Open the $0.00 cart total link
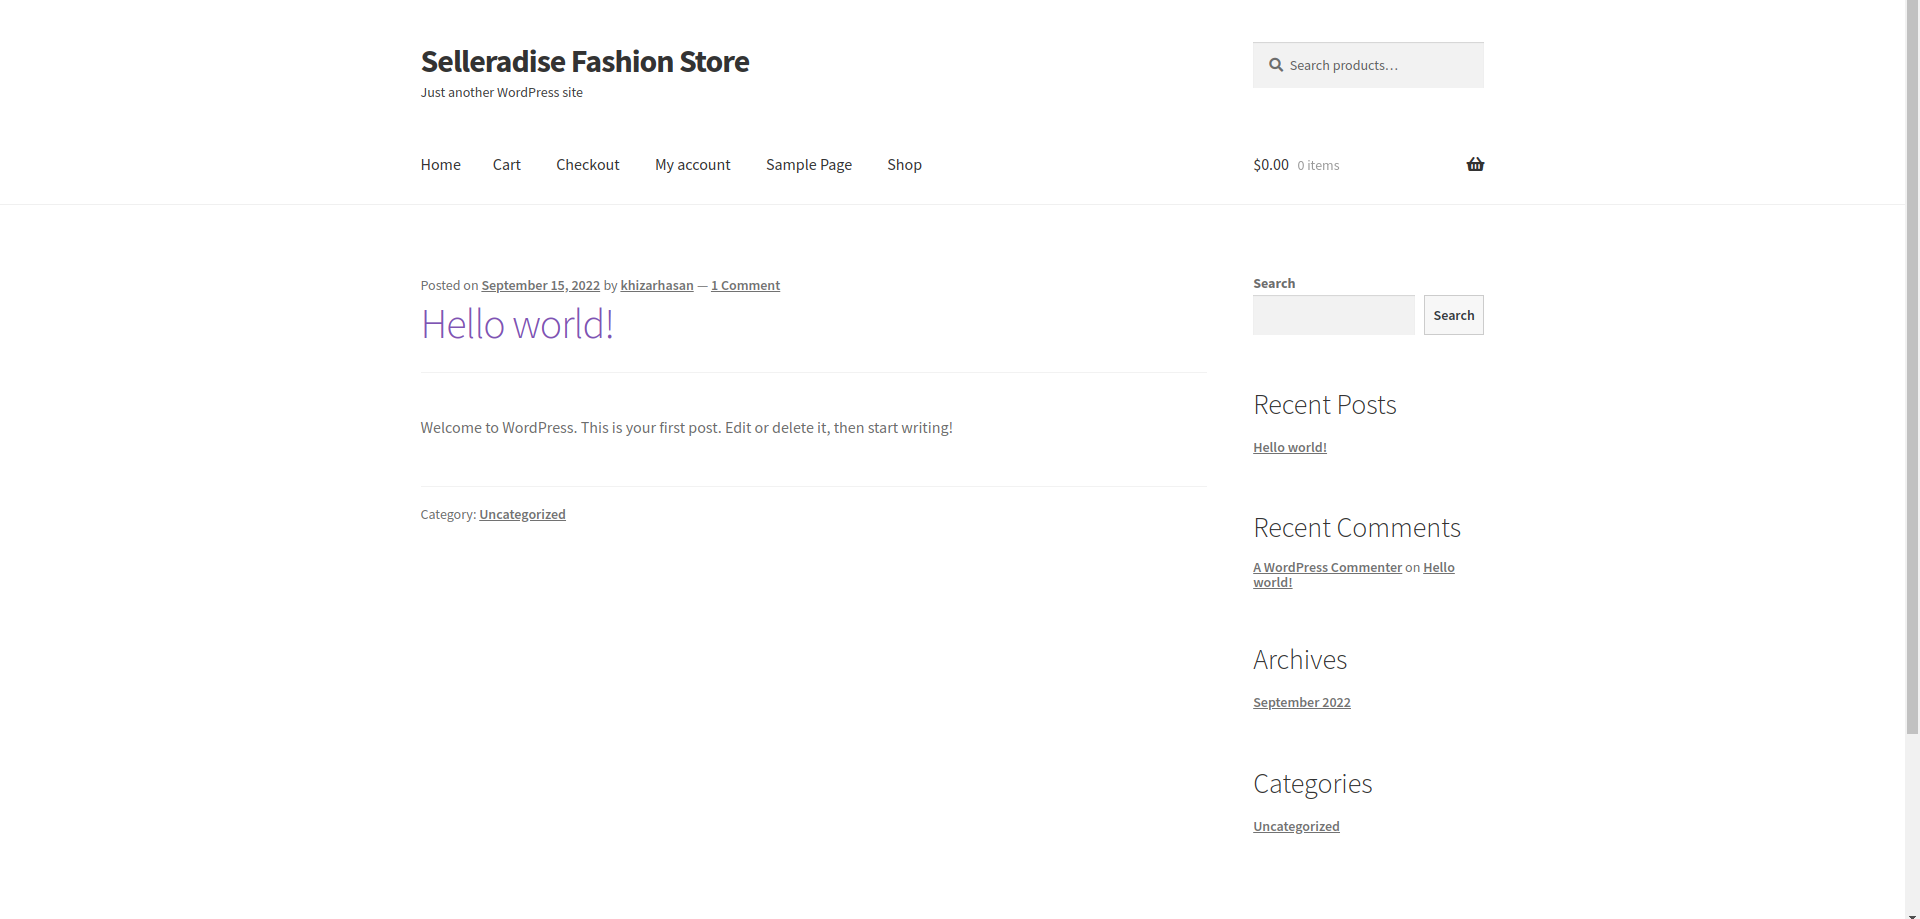 [x=1271, y=165]
